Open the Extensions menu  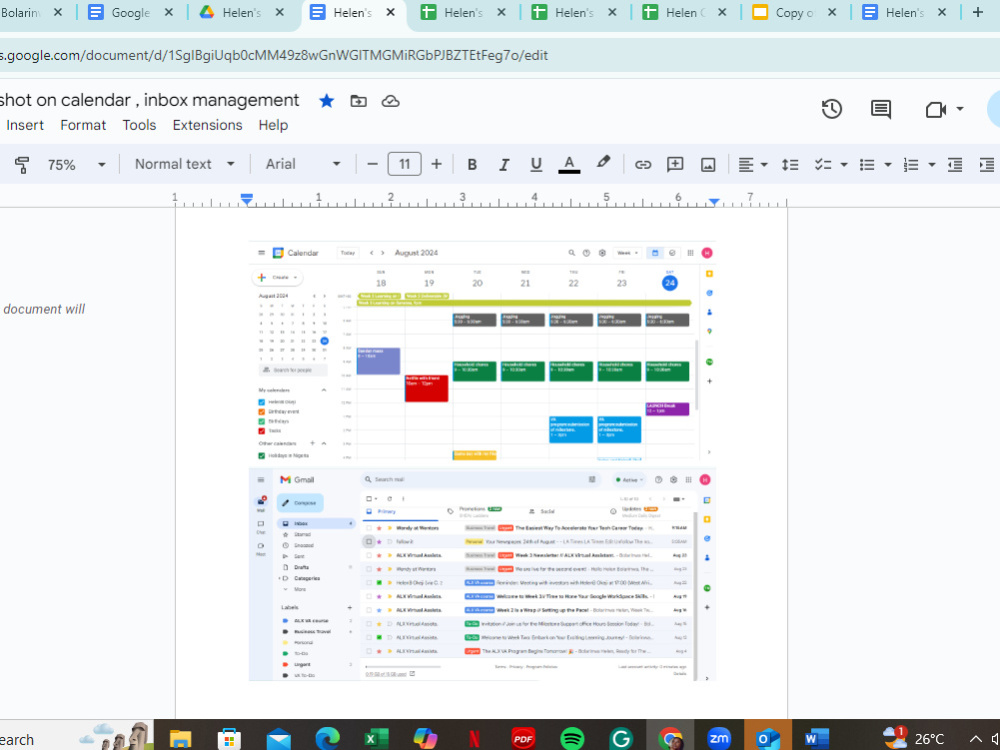207,125
